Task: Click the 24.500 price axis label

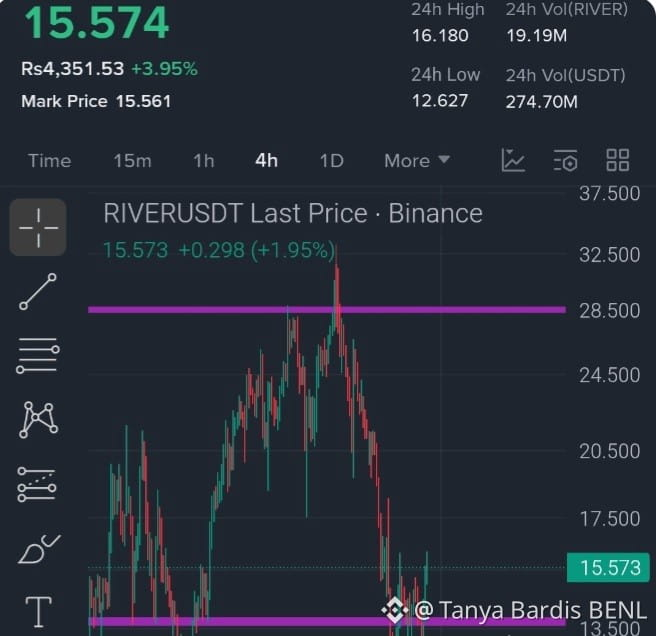Action: (609, 375)
